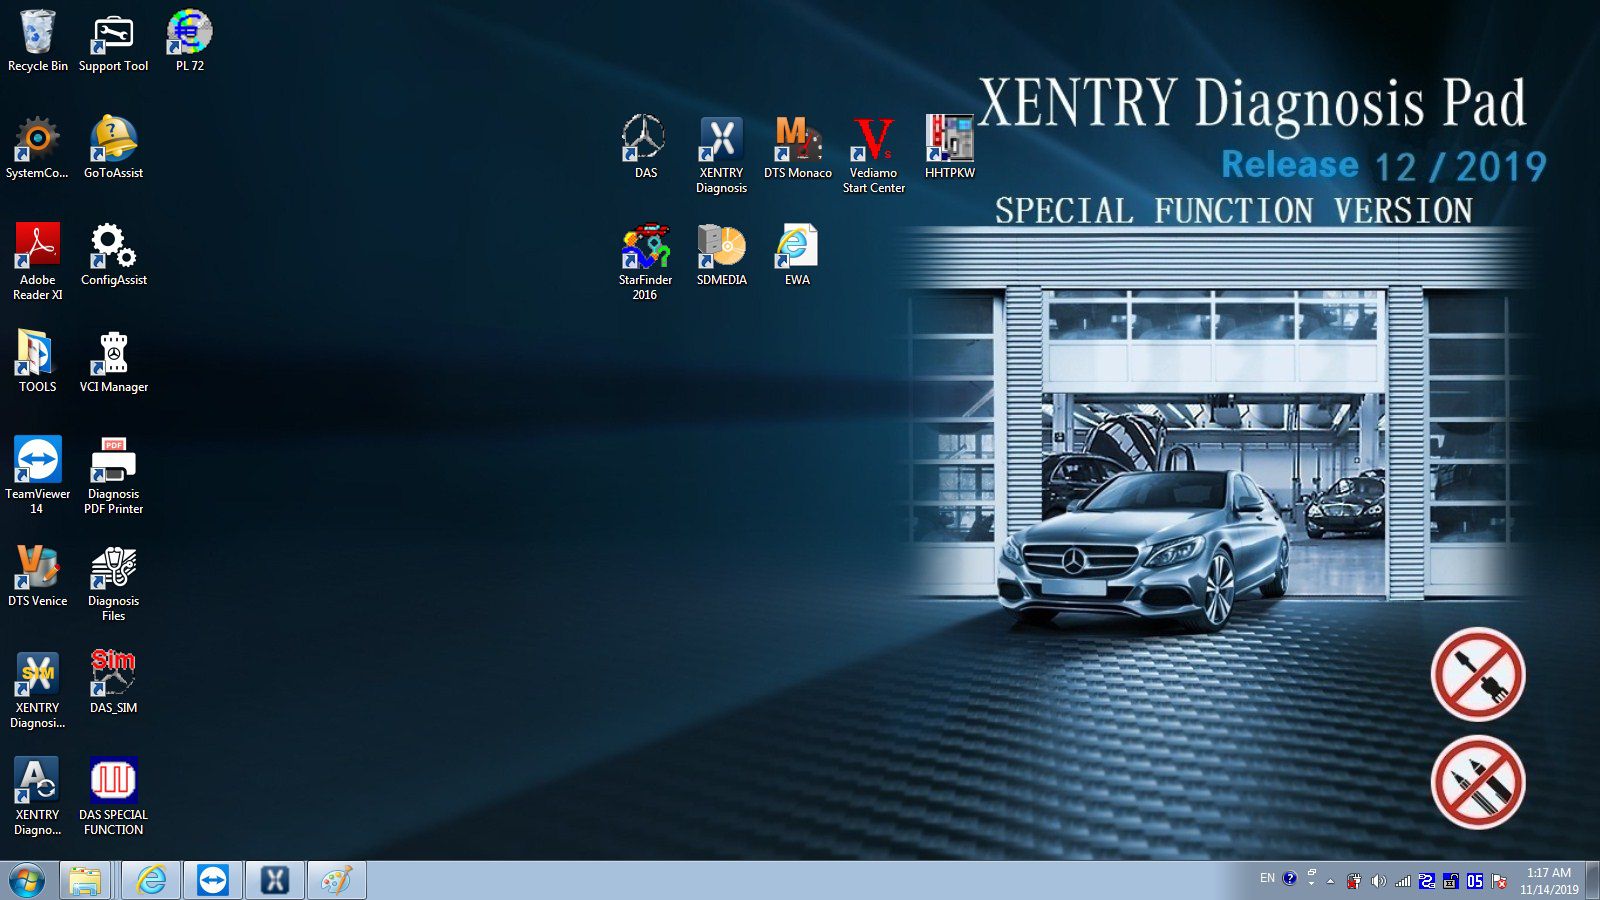Click the Show desktop strip
The image size is (1600, 900).
click(x=1592, y=880)
